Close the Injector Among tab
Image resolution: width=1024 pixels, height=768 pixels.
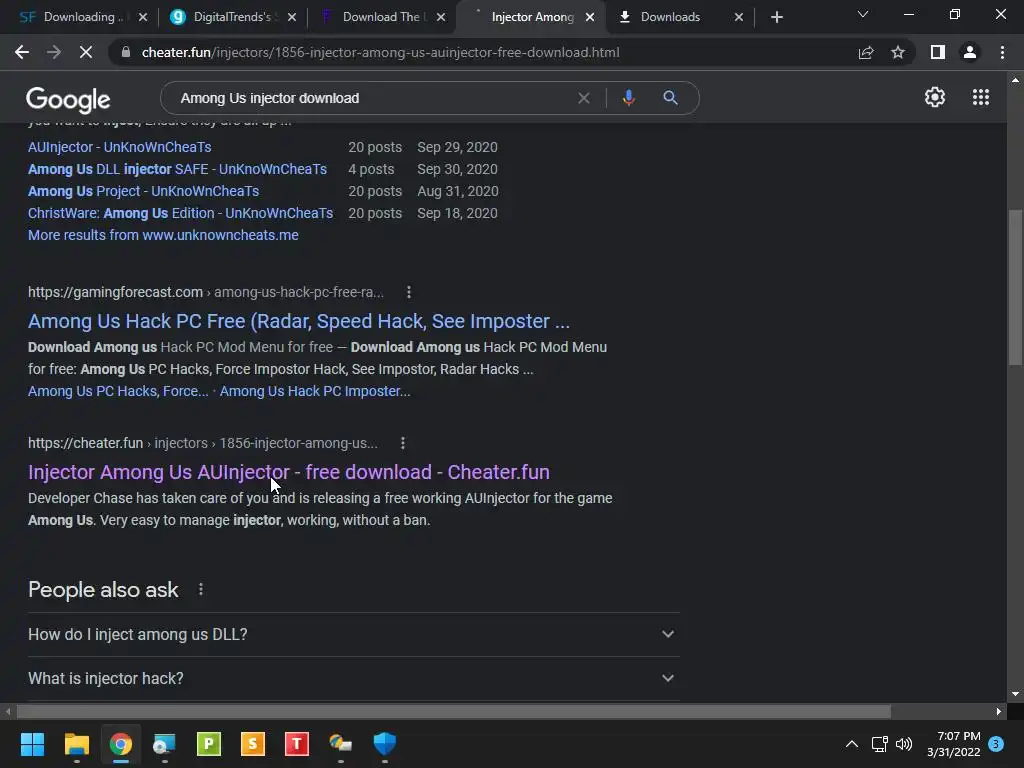click(590, 17)
